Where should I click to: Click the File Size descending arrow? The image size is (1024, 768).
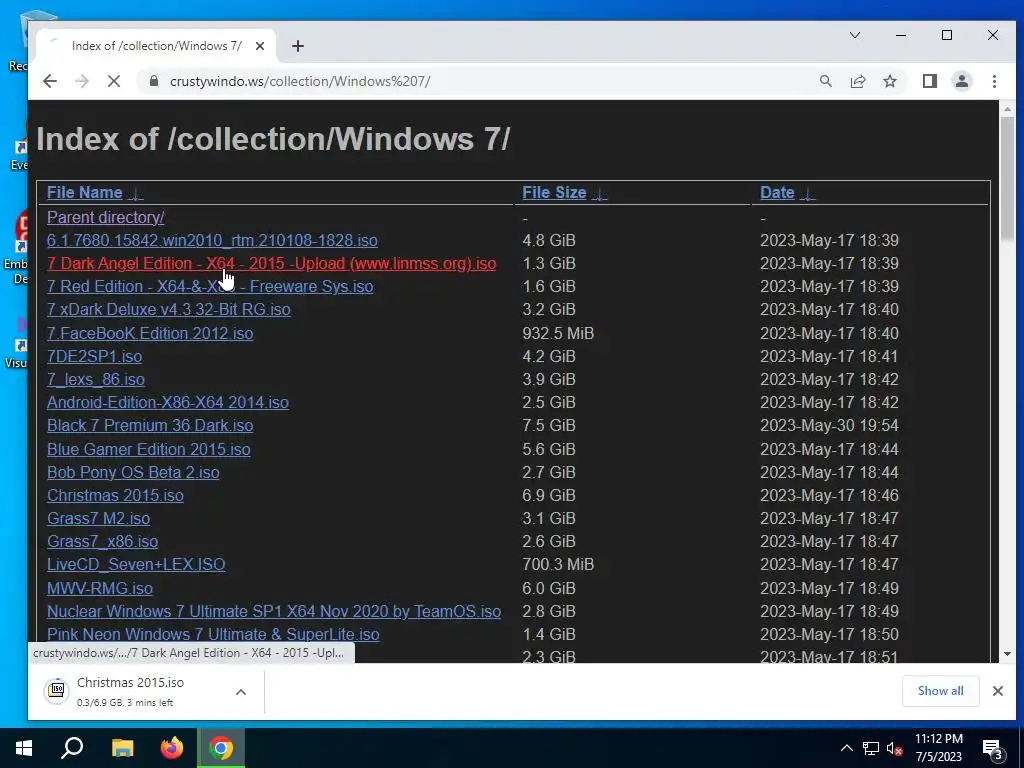pos(600,194)
